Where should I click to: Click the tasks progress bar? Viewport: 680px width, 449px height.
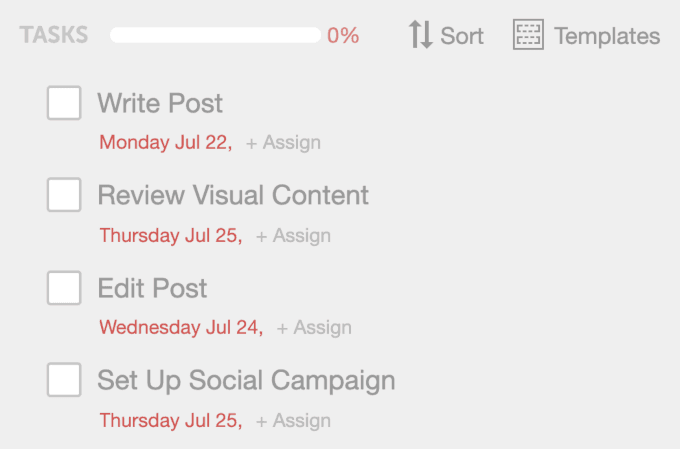point(215,35)
